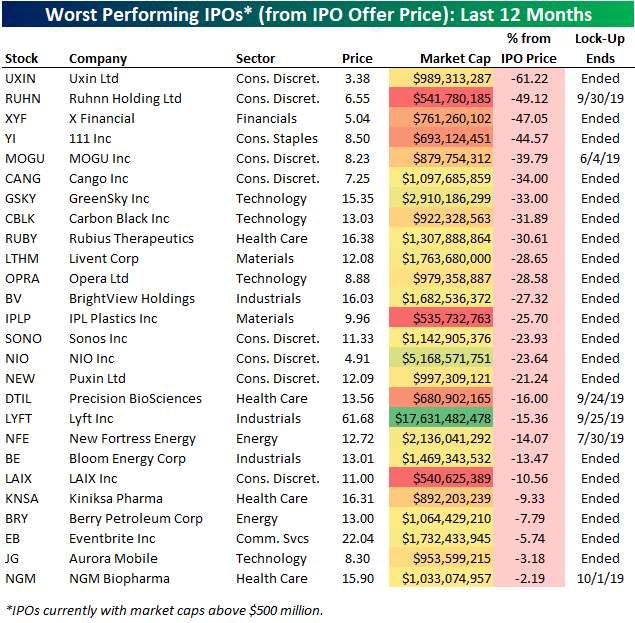Image resolution: width=635 pixels, height=623 pixels.
Task: Click the 6/4/19 lock-up date
Action: coord(600,159)
